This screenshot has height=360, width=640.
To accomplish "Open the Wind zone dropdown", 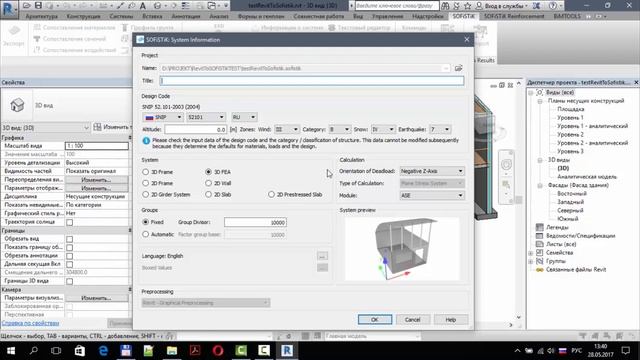I will (287, 129).
